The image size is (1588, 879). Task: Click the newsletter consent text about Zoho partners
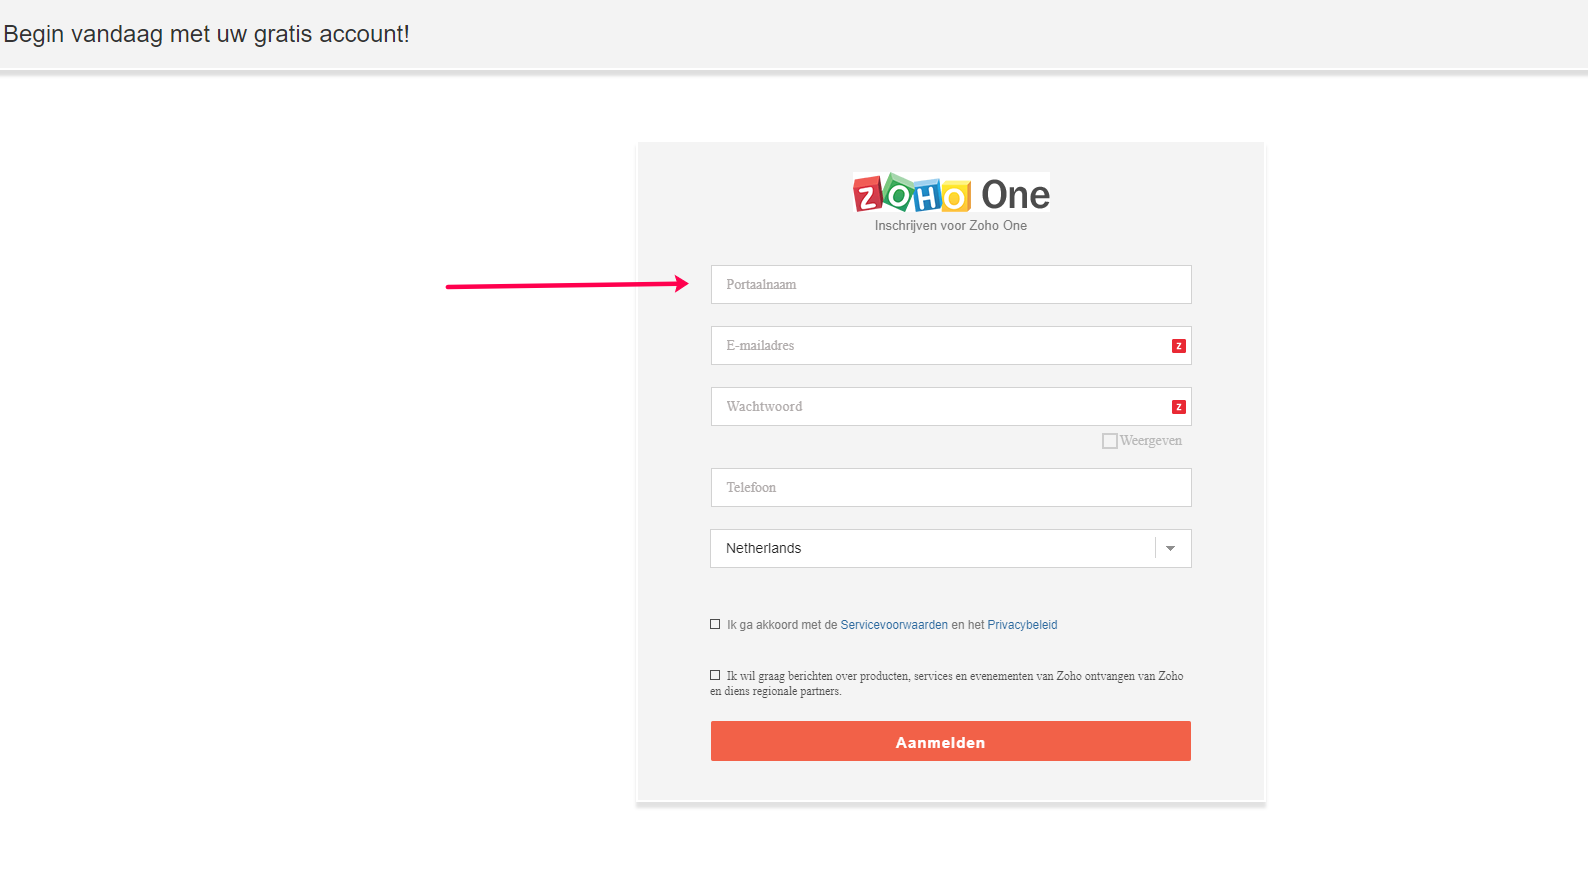pyautogui.click(x=947, y=684)
